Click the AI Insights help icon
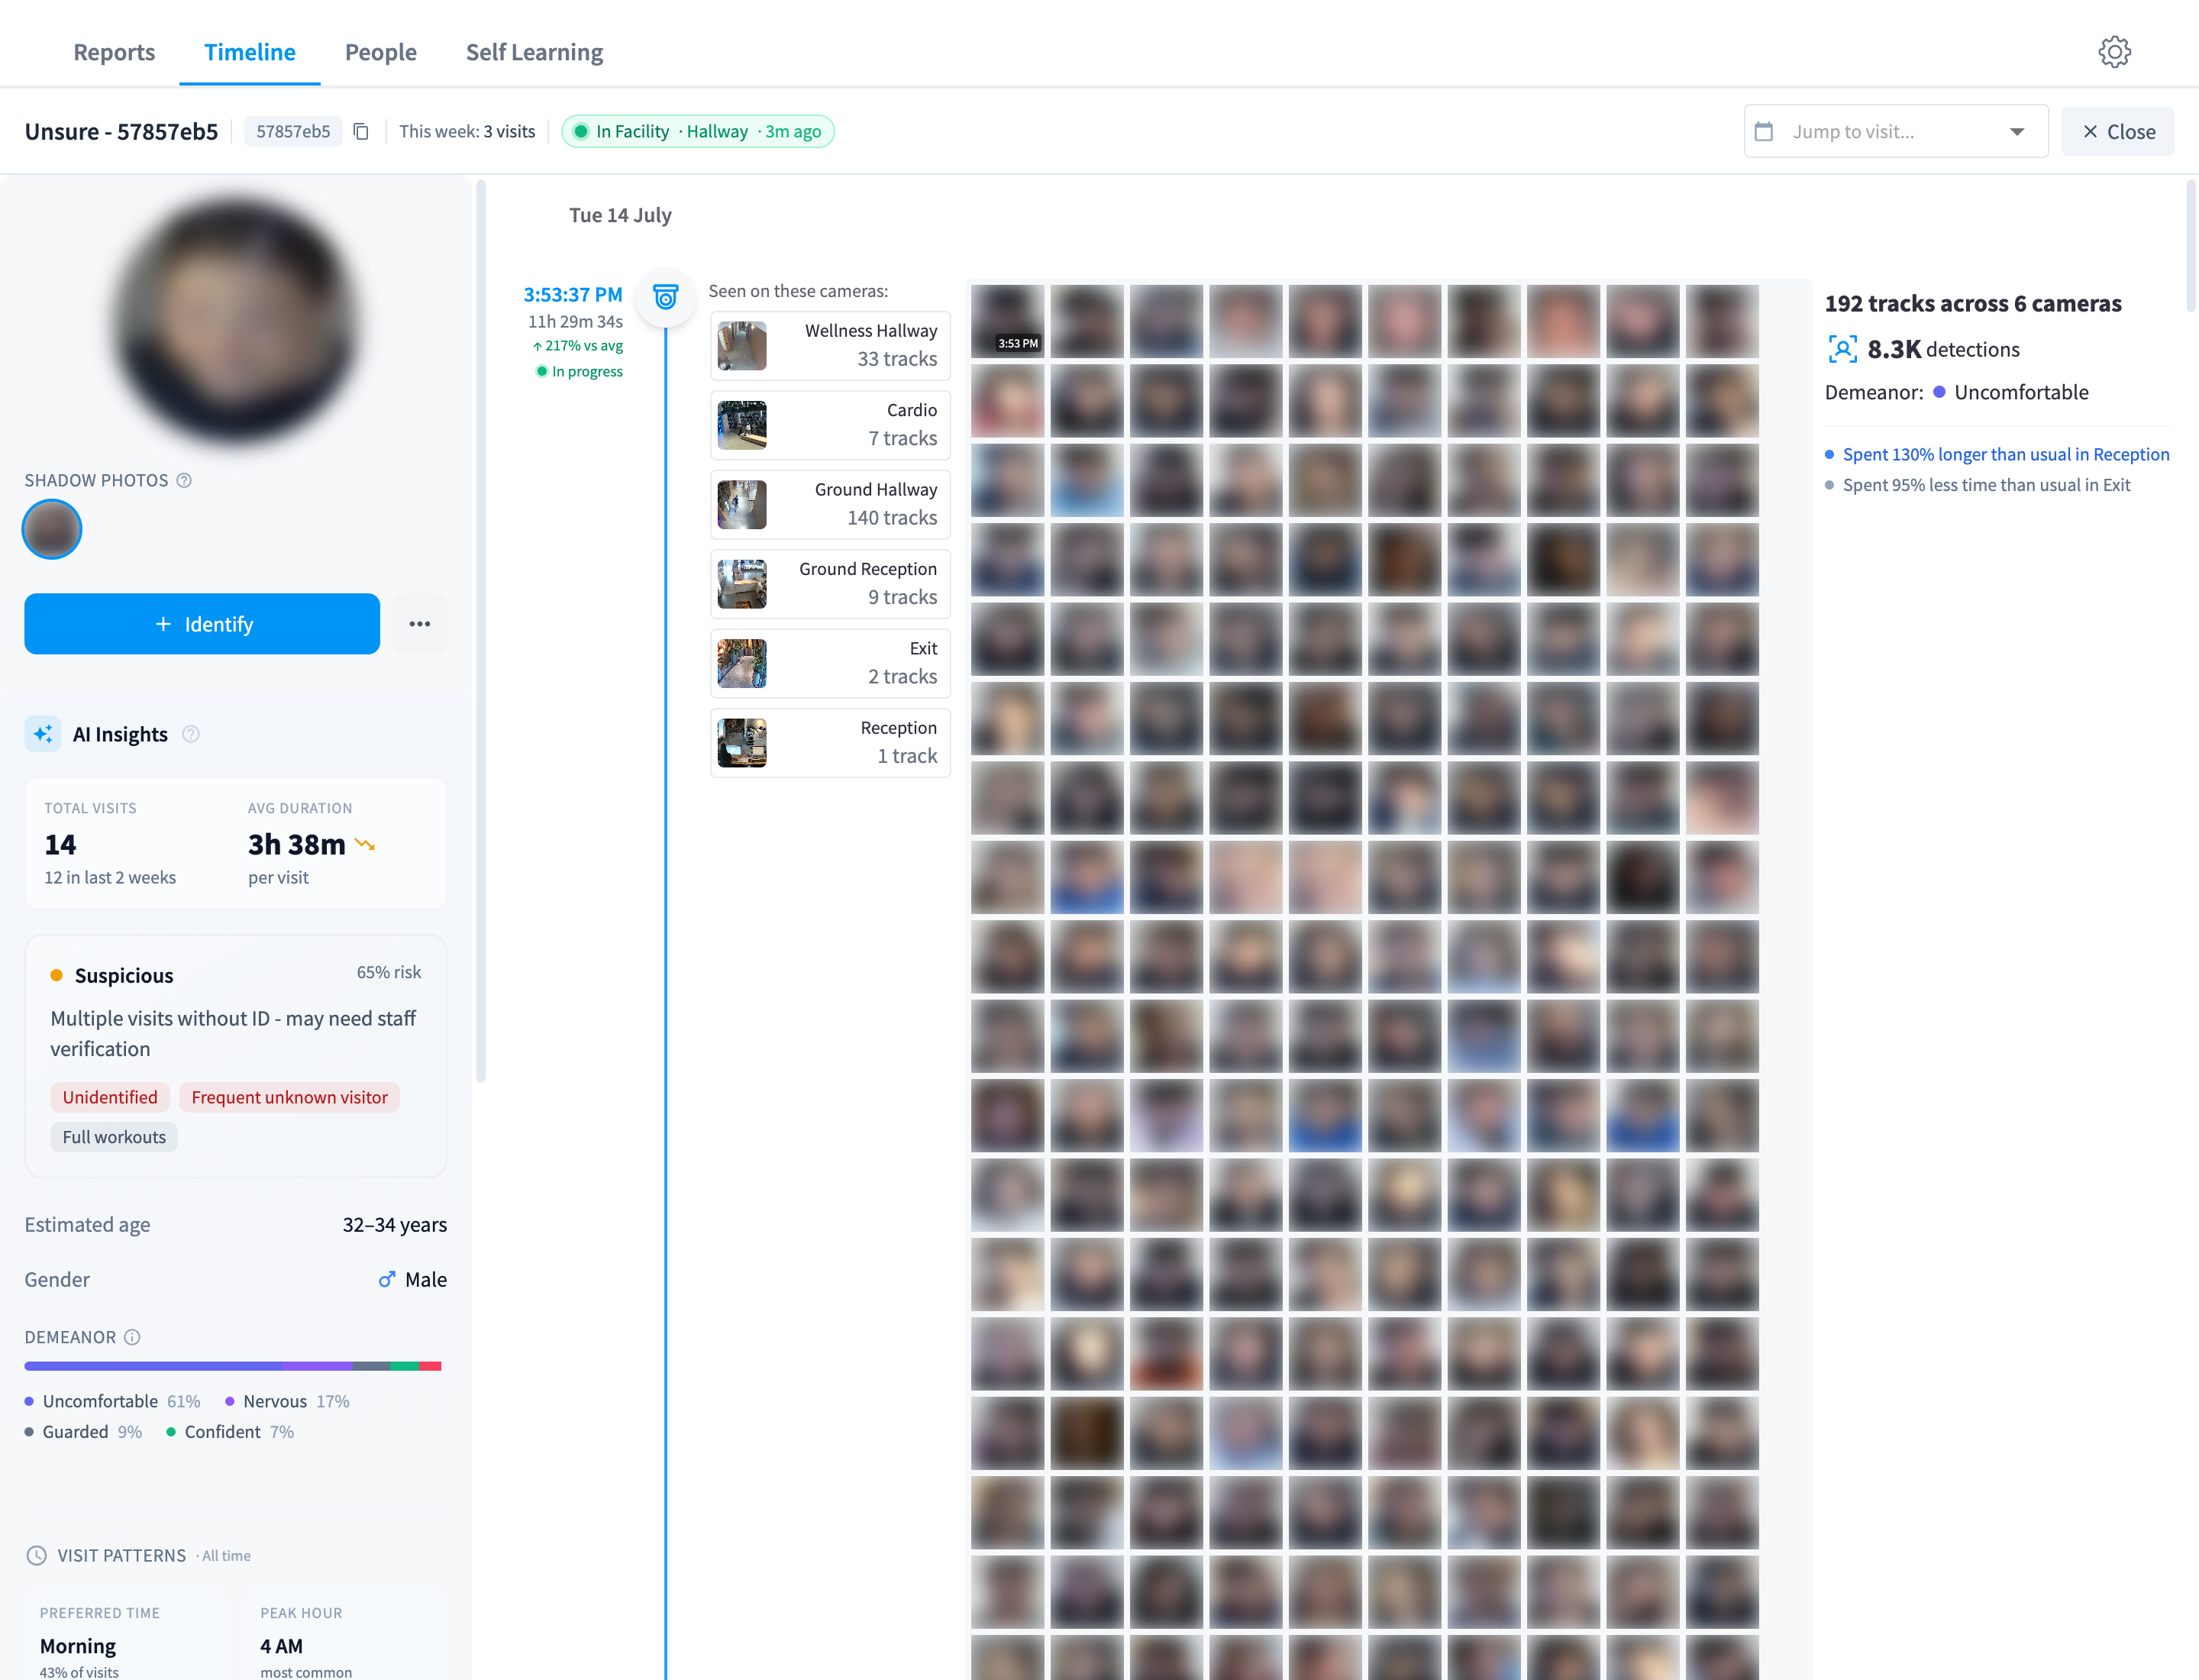 point(191,734)
